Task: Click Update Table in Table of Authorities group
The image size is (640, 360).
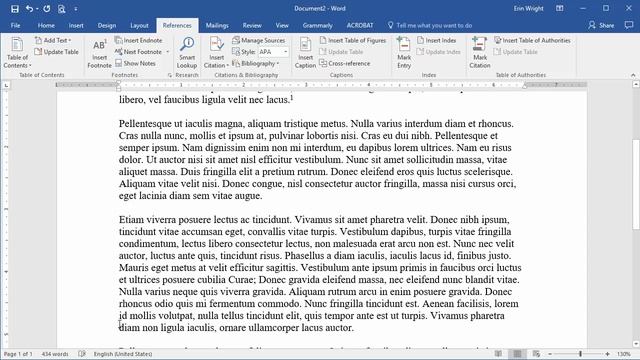Action: [x=516, y=52]
